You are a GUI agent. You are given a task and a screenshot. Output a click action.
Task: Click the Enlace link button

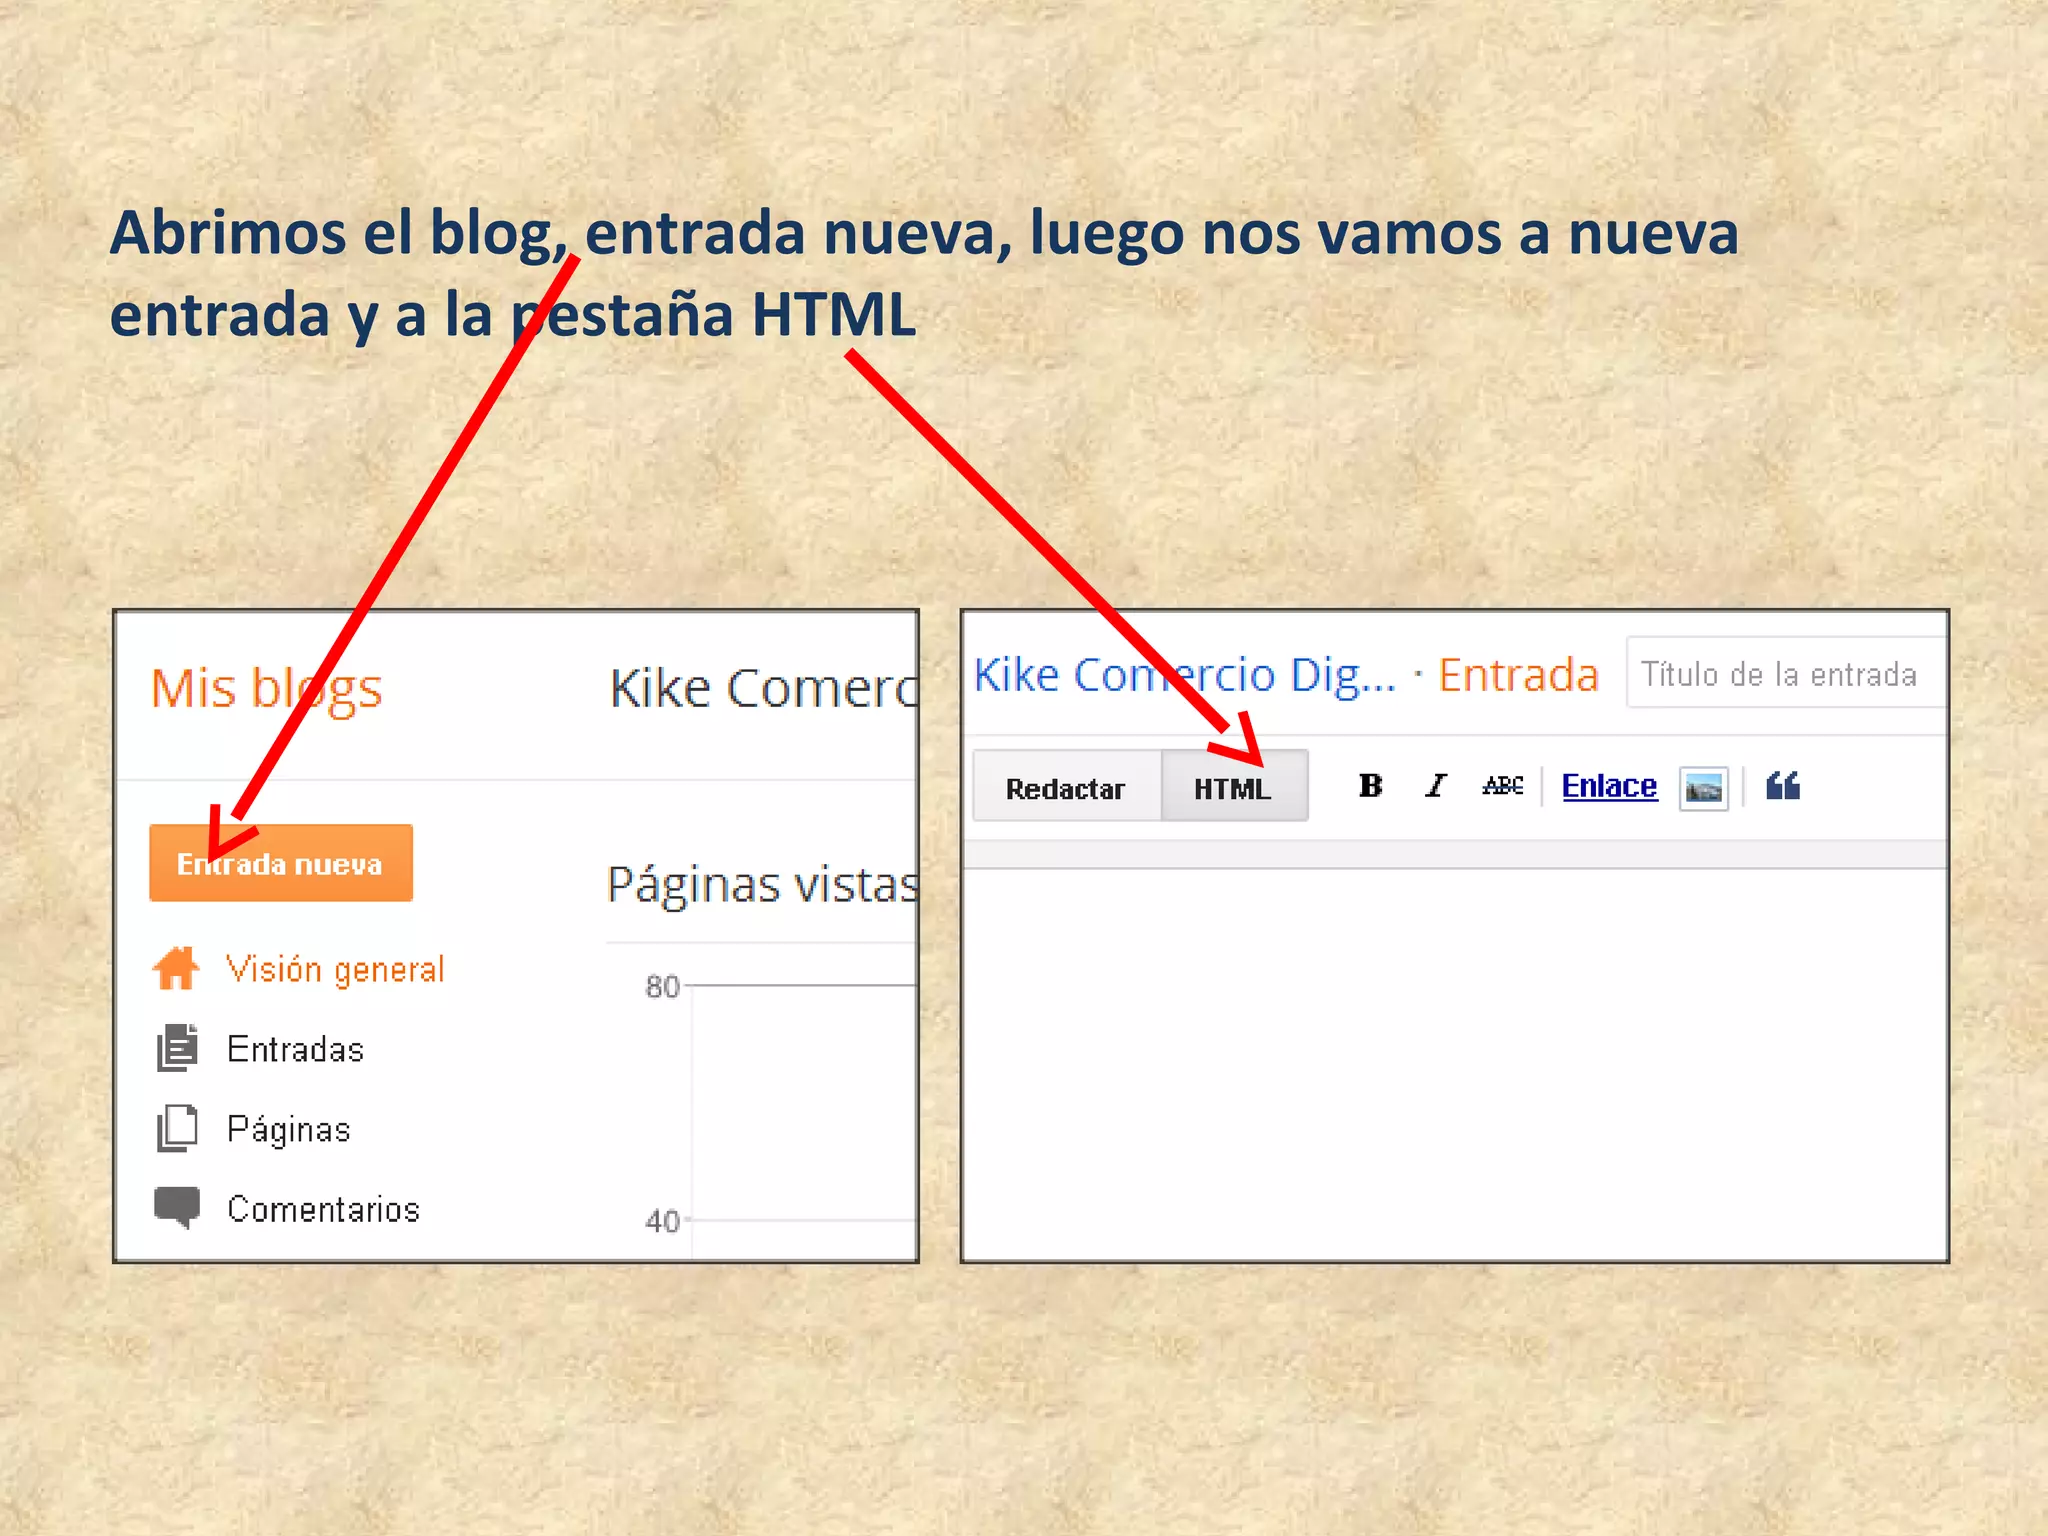coord(1609,786)
